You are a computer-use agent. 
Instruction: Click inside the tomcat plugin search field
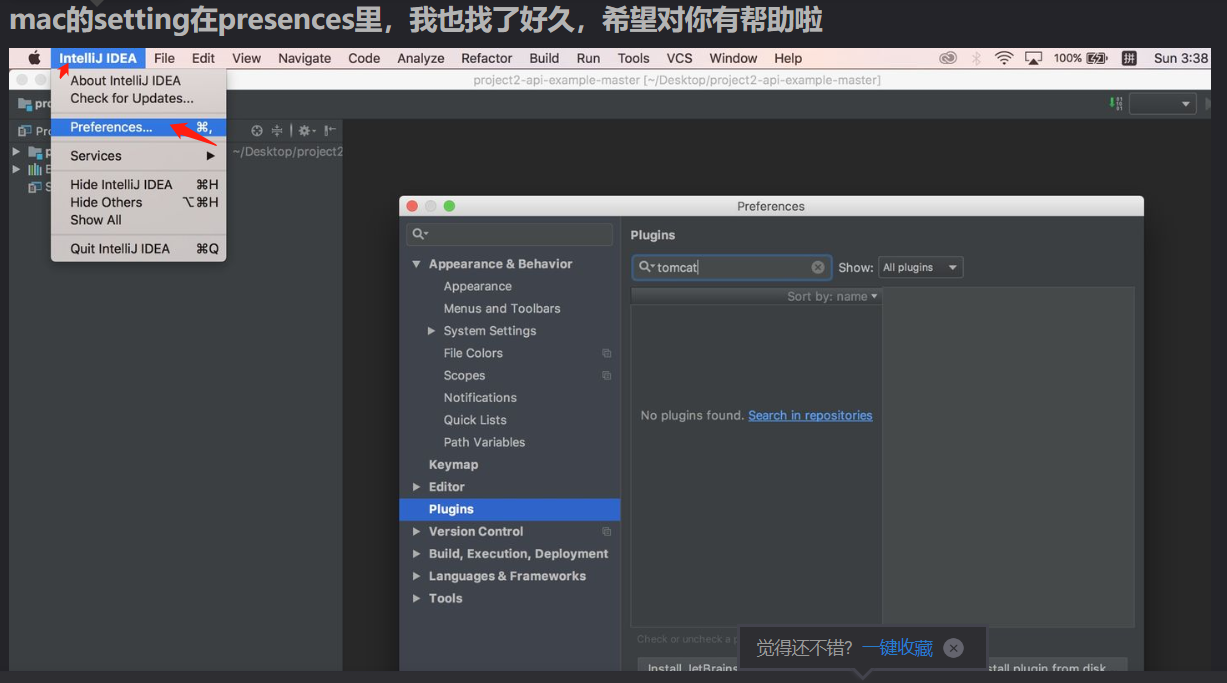732,267
